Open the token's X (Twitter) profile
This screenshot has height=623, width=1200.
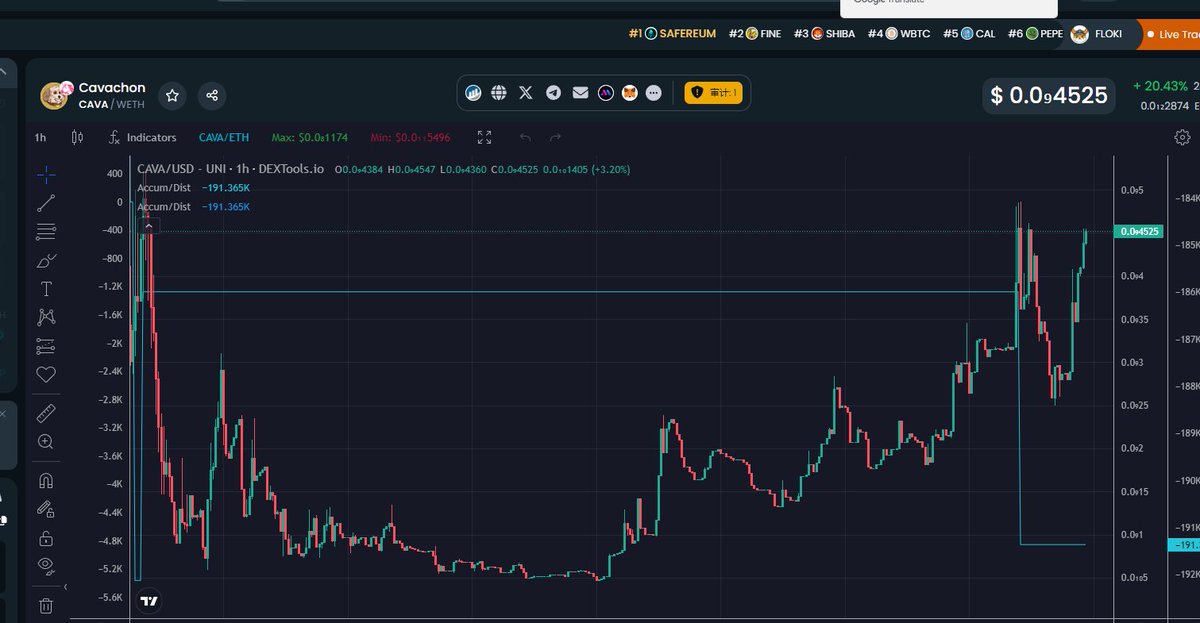click(526, 93)
